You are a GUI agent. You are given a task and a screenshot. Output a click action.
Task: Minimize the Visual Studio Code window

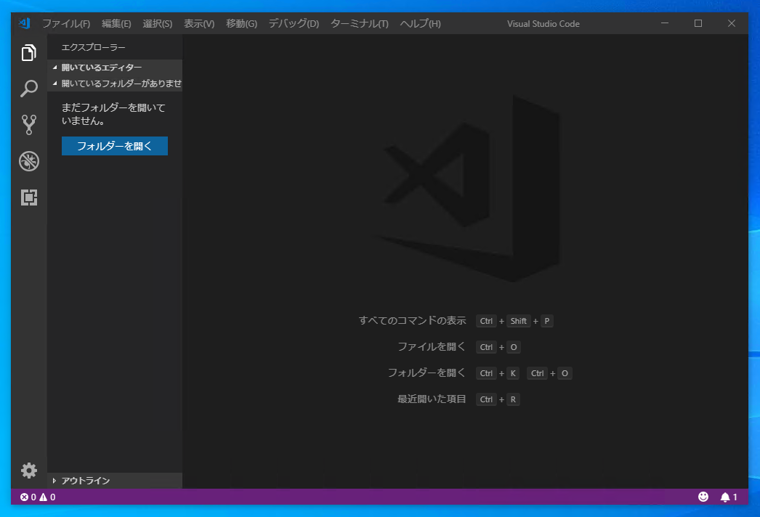665,23
